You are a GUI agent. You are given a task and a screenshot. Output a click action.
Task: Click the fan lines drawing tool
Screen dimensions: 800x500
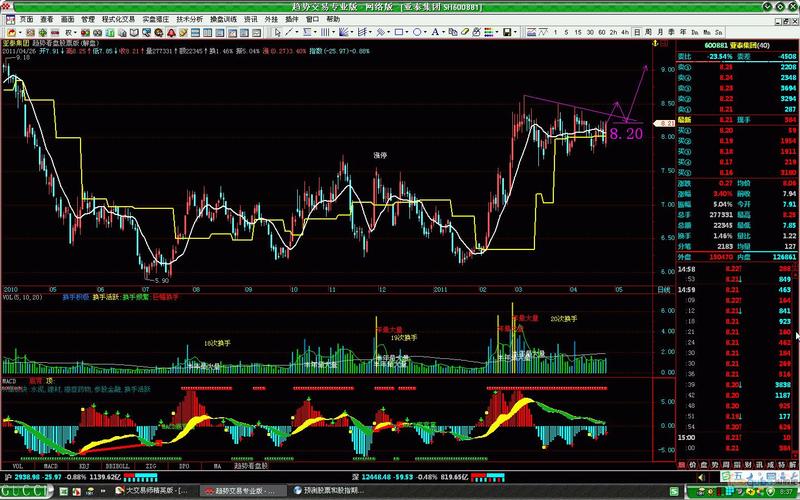[343, 32]
